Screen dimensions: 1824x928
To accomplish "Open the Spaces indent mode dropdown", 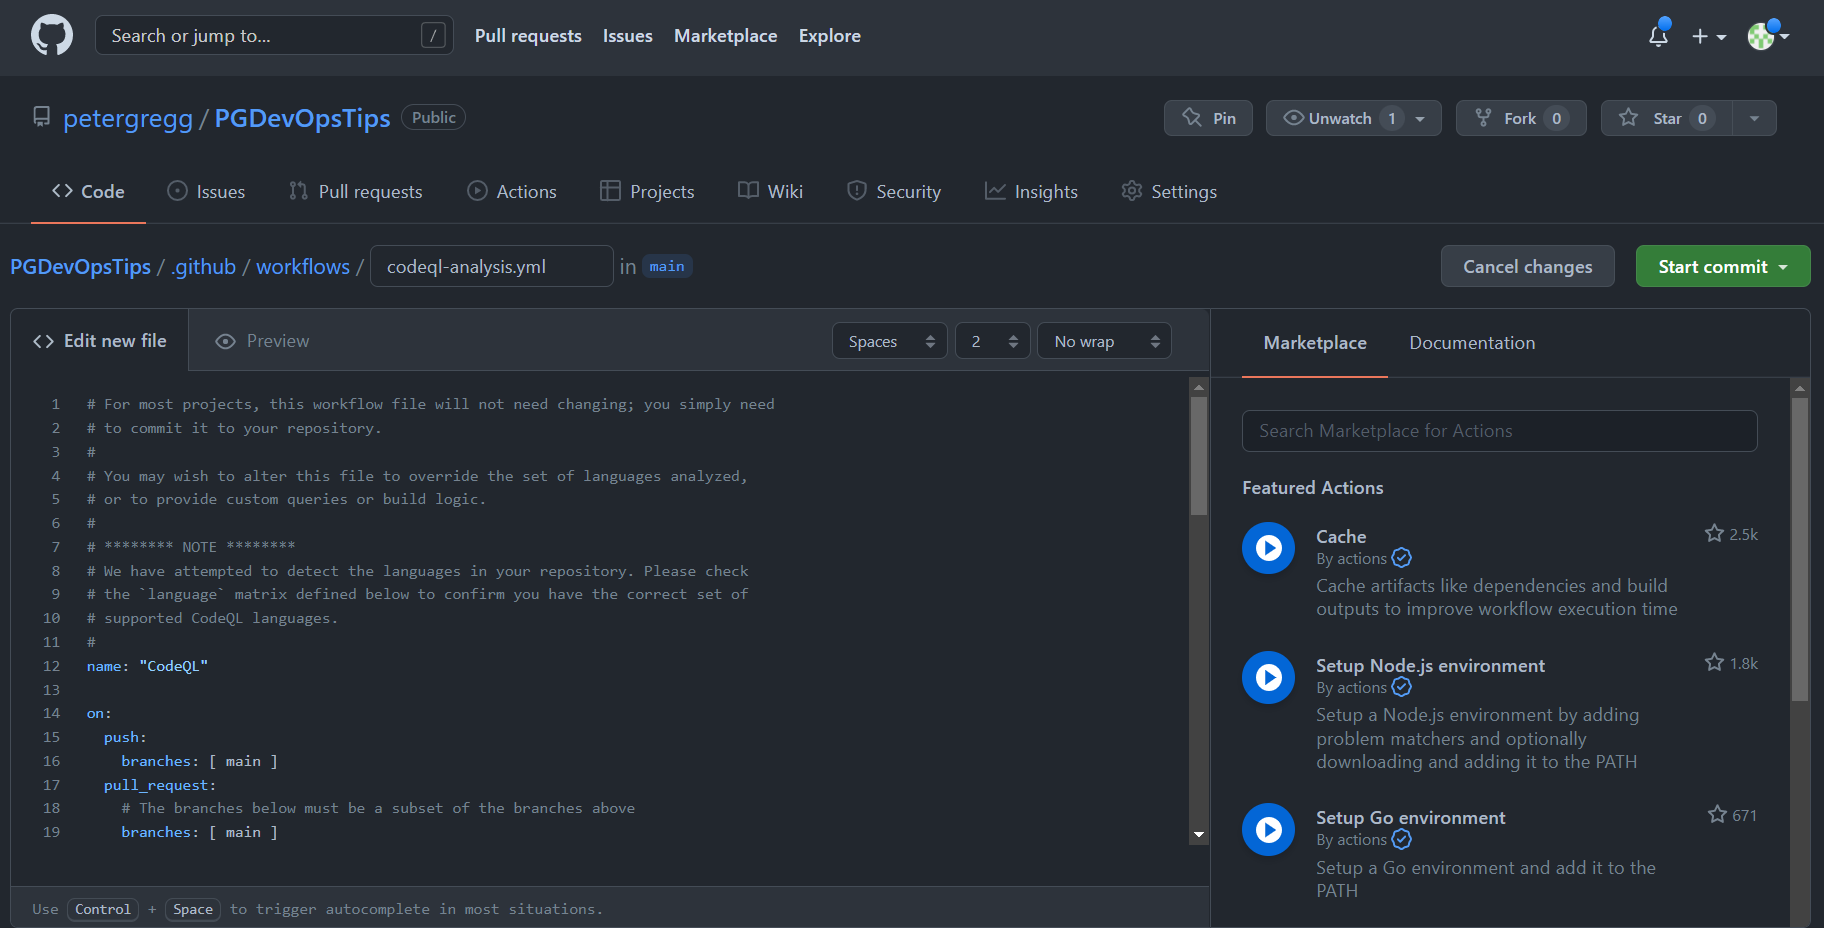I will pos(889,341).
